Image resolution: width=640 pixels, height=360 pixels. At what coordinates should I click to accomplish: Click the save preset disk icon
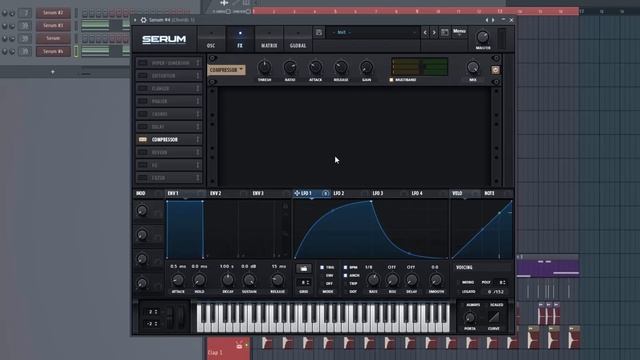319,32
